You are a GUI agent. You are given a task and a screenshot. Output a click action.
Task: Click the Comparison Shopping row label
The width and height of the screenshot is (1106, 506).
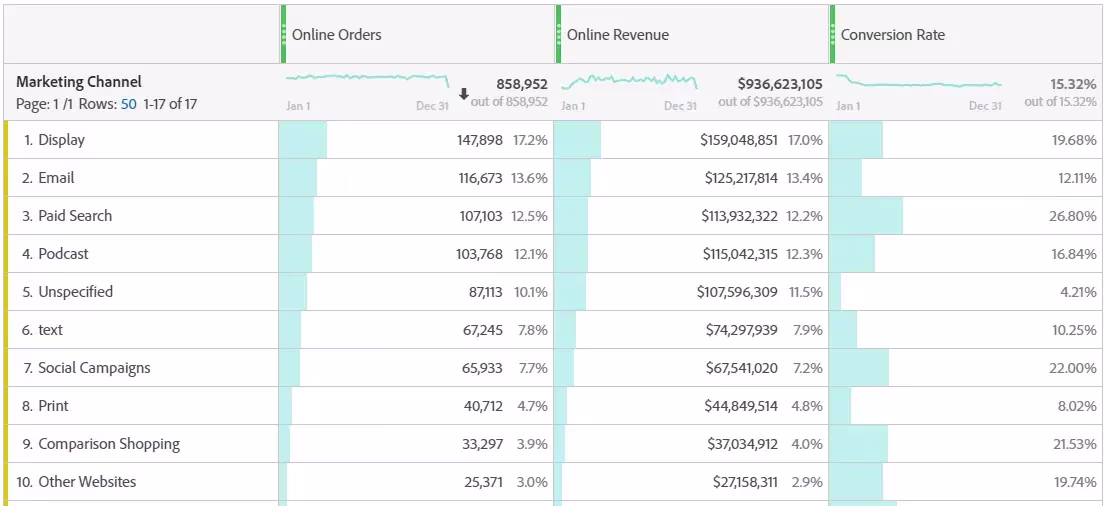109,444
